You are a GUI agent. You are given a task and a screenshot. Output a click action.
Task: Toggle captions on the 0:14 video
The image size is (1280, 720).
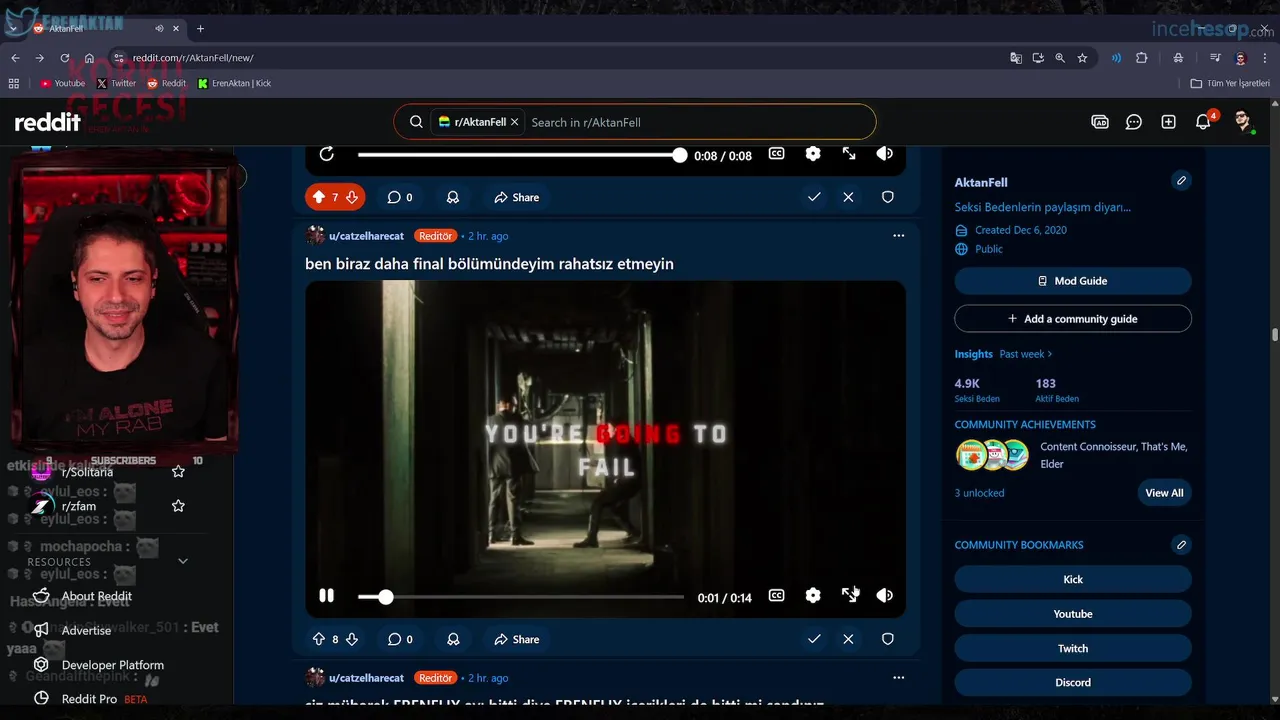click(x=776, y=596)
